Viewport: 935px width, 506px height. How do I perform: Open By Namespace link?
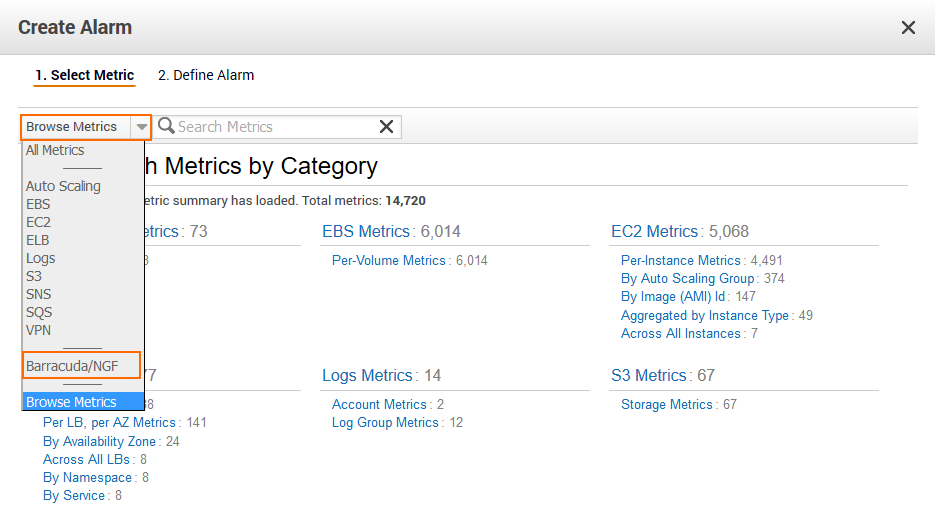pyautogui.click(x=87, y=477)
